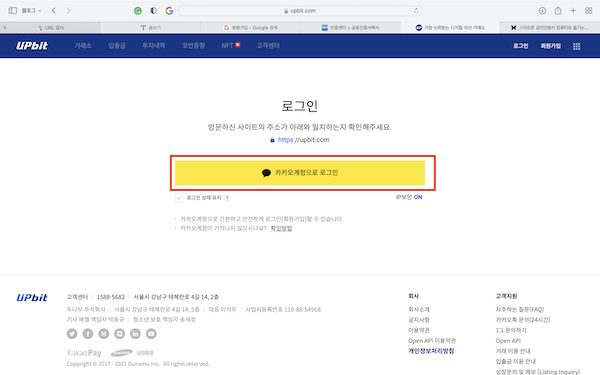Open 고객센터 menu in header
Screen dimensions: 600x375
268,46
